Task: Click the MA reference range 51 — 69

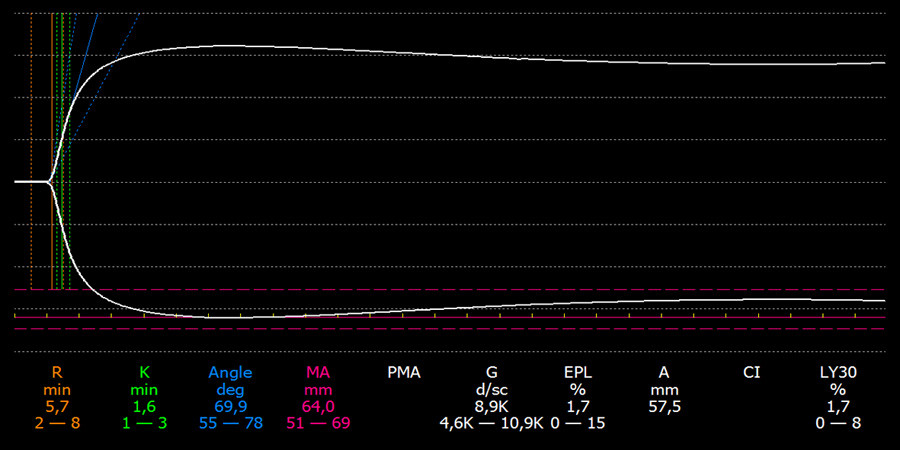Action: tap(317, 423)
